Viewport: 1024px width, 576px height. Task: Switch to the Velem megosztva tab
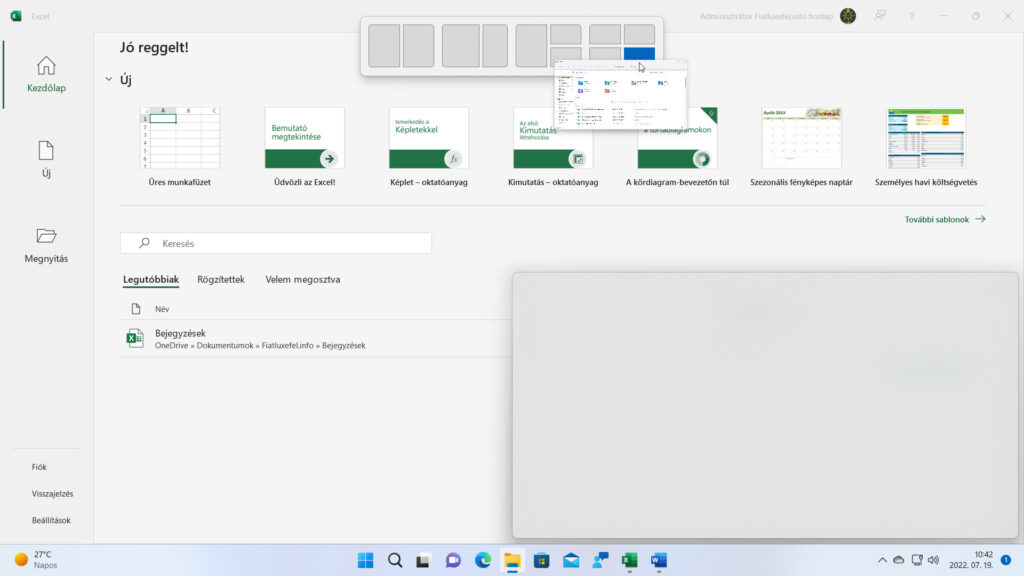[302, 280]
